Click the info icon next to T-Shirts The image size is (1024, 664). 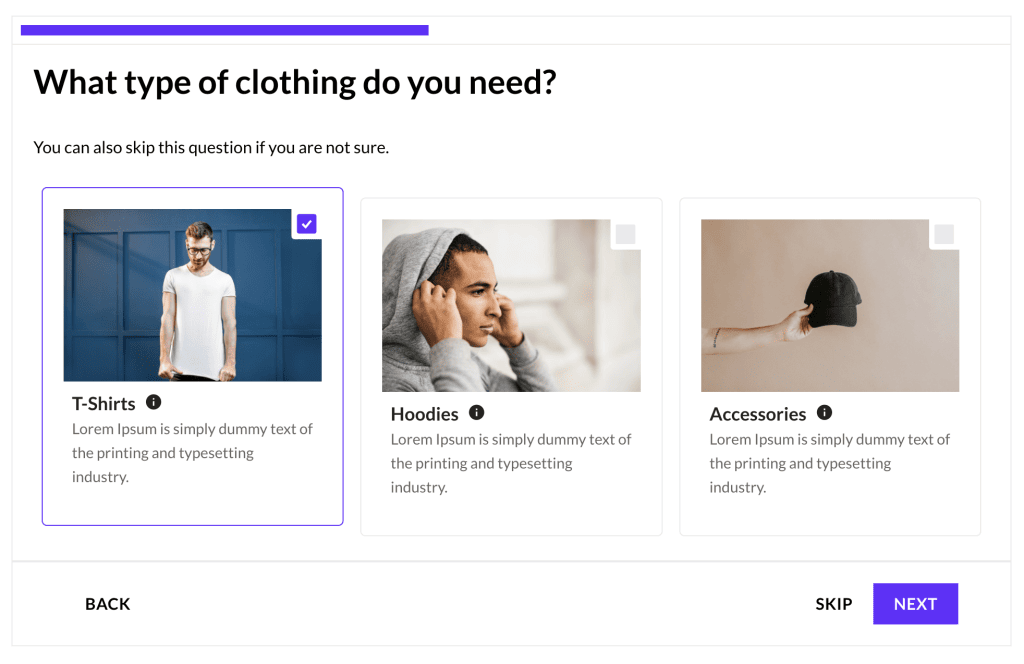coord(153,402)
